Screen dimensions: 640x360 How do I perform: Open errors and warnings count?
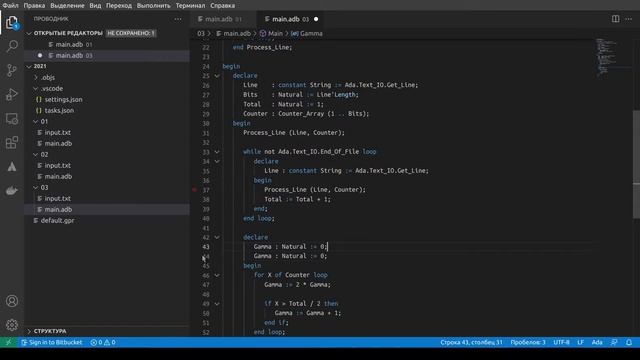[102, 342]
